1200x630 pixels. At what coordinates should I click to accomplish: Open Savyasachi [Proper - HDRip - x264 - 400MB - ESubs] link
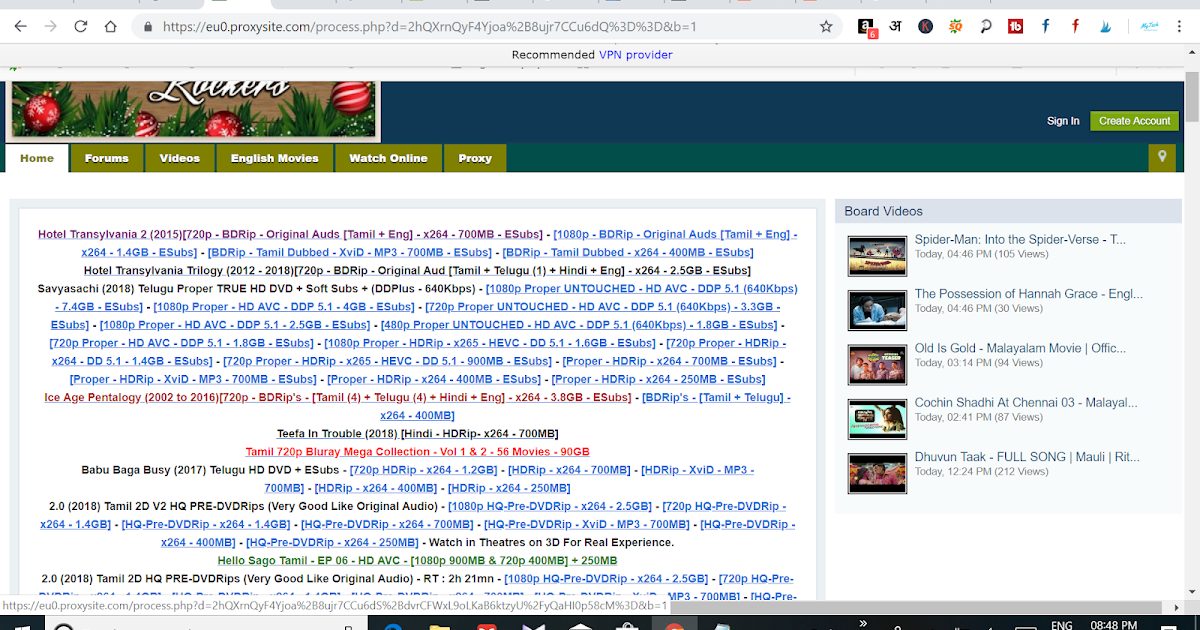coord(433,379)
